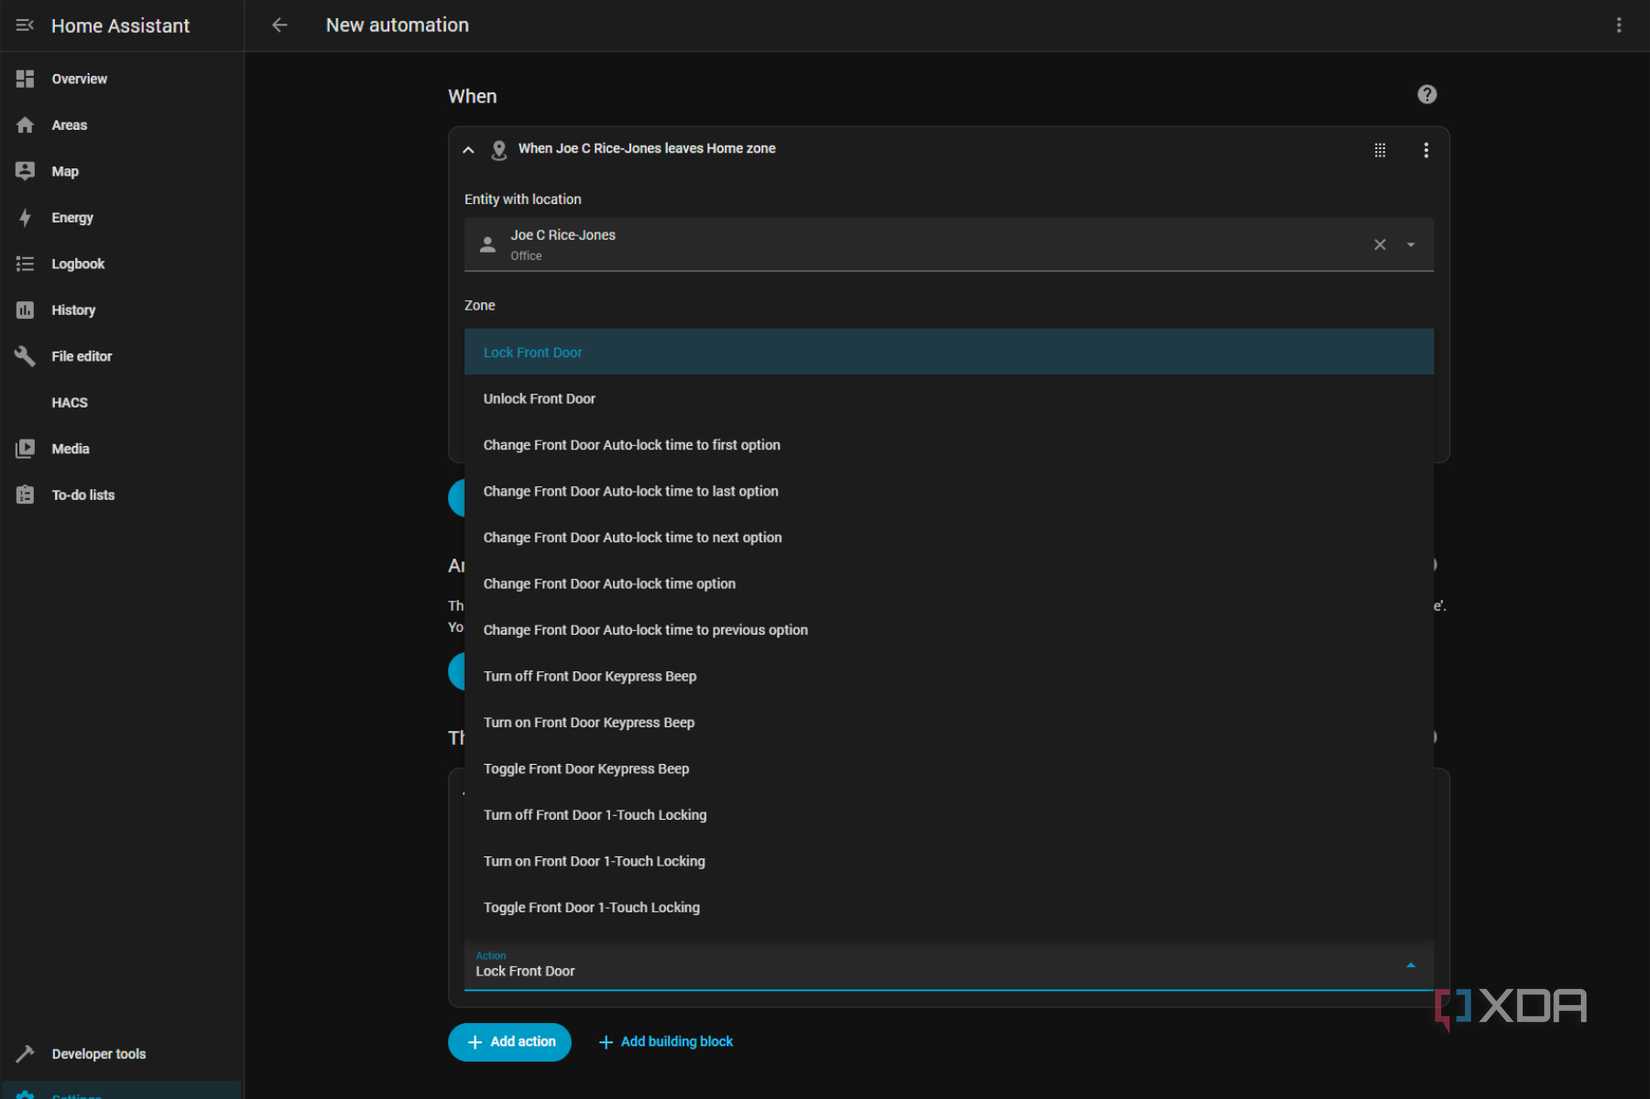1650x1099 pixels.
Task: Select Toggle Front Door Keypress Beep
Action: [948, 768]
